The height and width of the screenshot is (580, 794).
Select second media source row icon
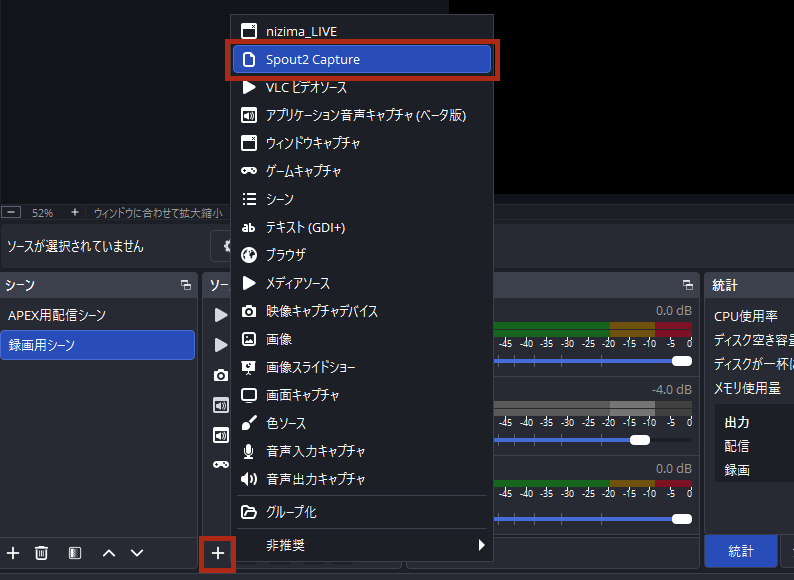point(221,345)
